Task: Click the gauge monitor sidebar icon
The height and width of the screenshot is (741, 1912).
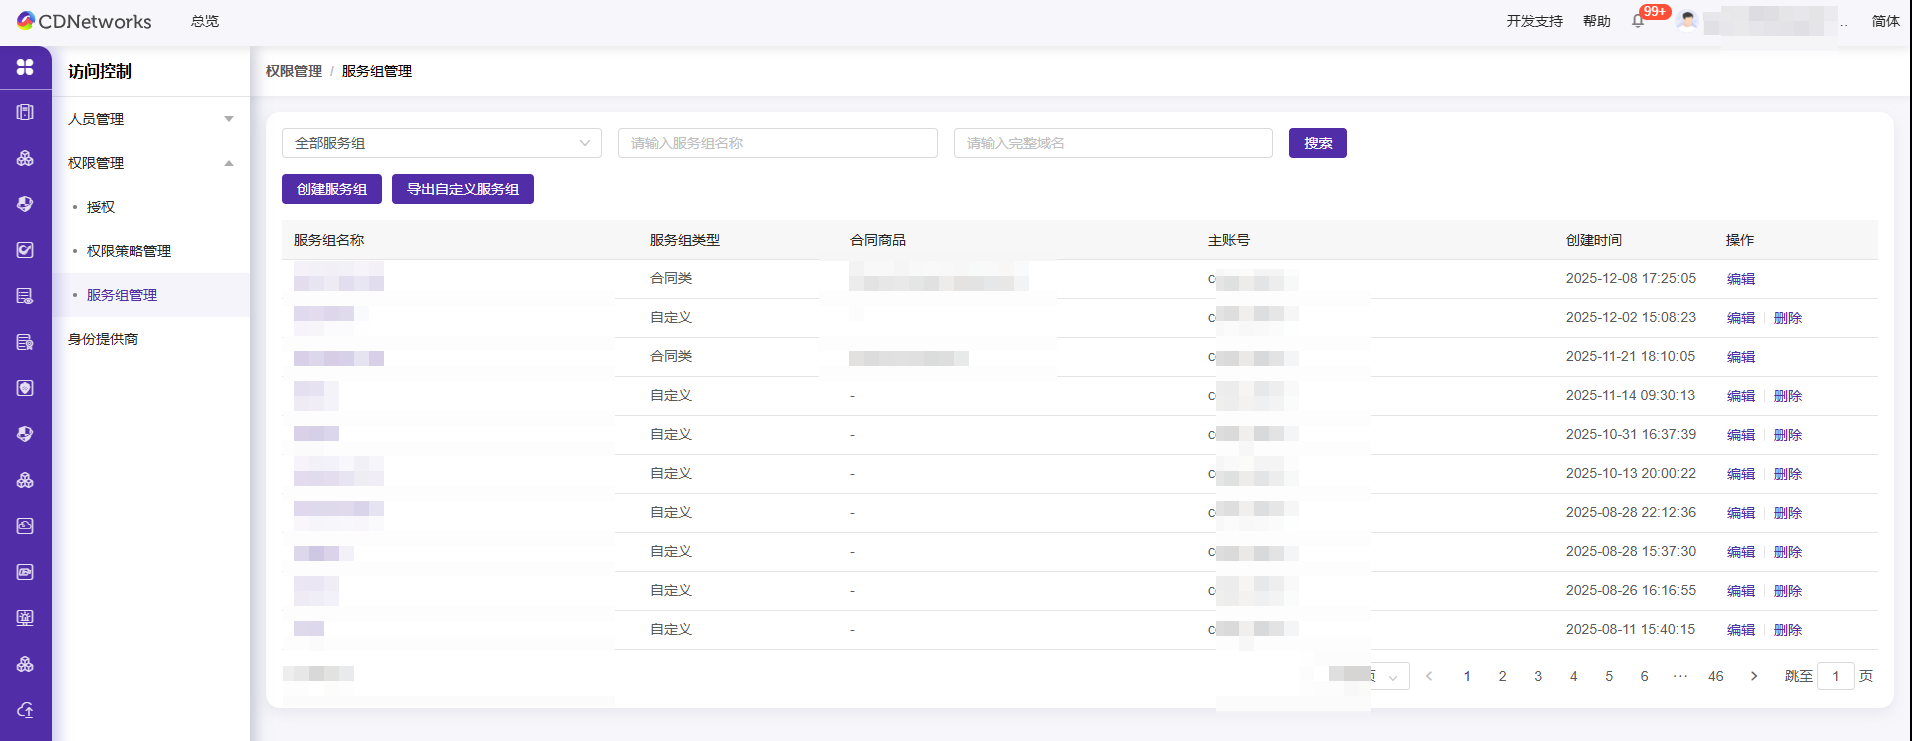Action: 25,526
